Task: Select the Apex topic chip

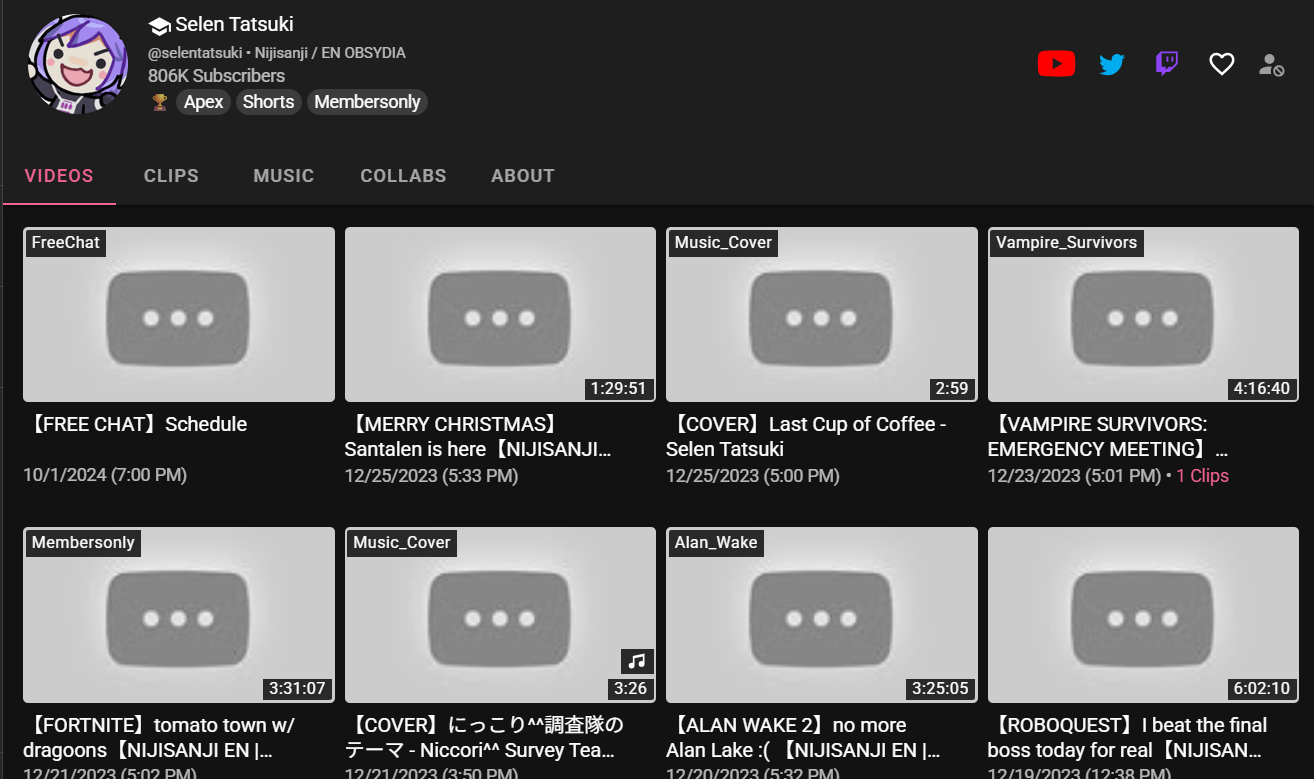Action: click(x=204, y=102)
